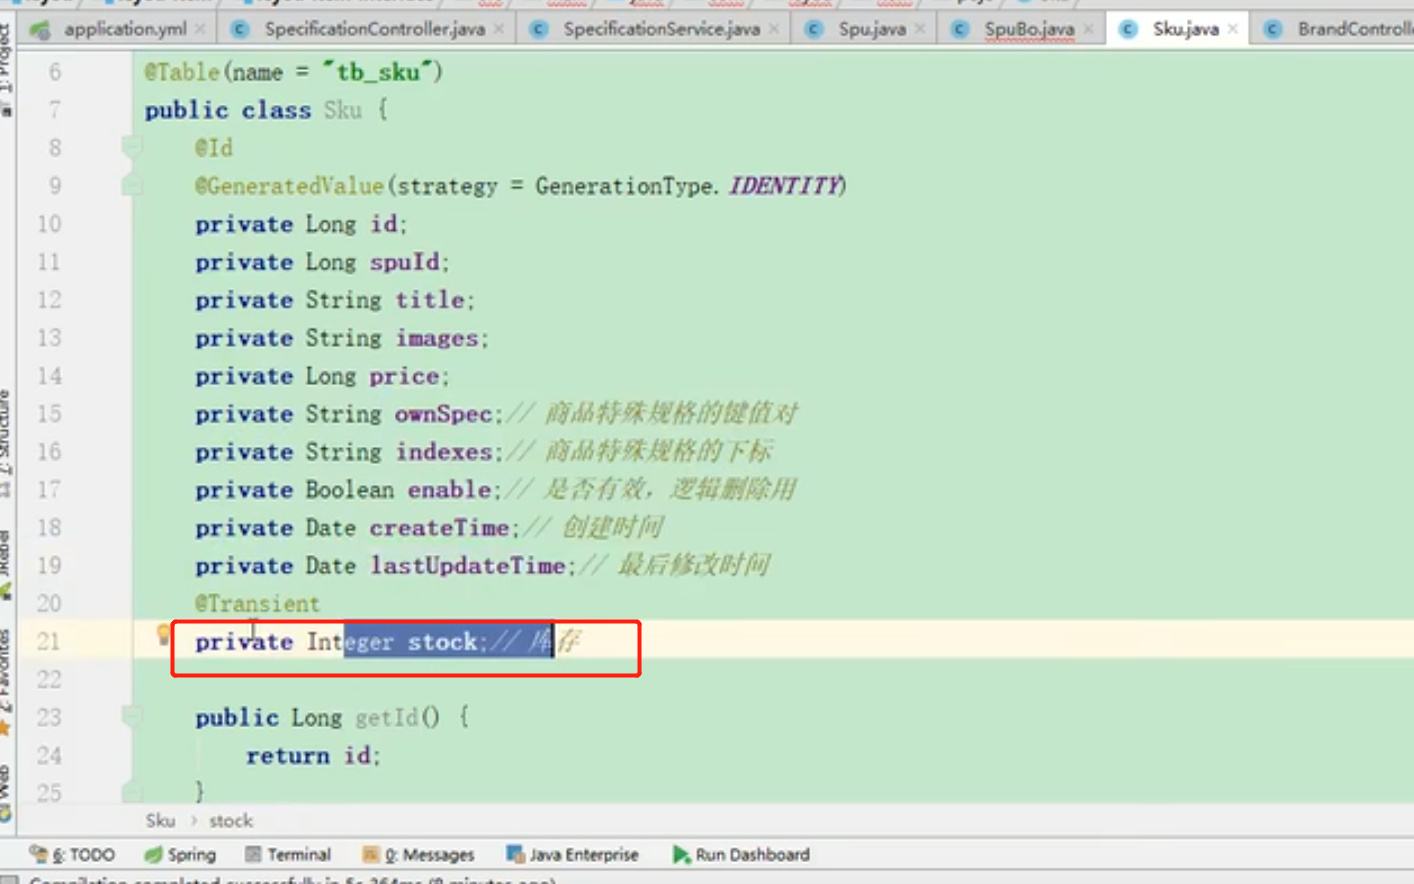Click the Spring leaf icon in bottom bar
1414x884 pixels.
pyautogui.click(x=153, y=854)
